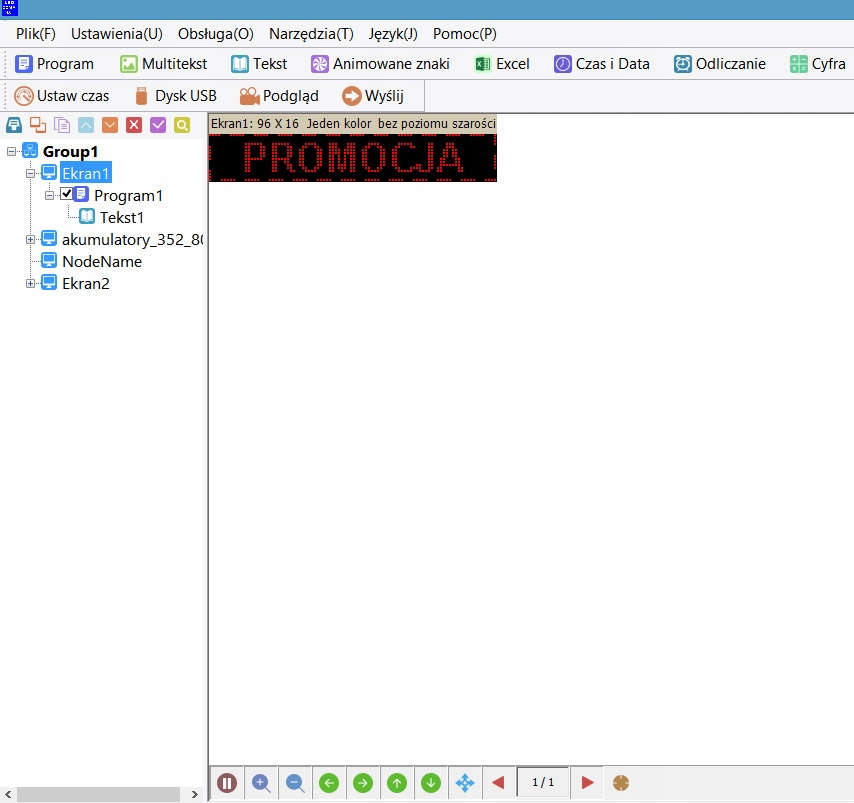Open the Narzędzia(T) menu
Screen dimensions: 854x803
click(x=311, y=34)
